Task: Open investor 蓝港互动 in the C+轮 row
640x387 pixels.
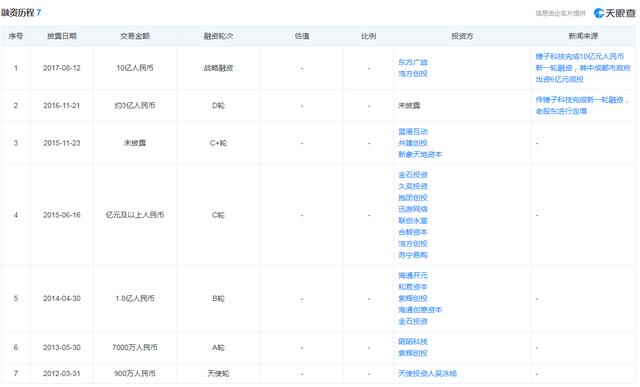Action: pos(413,131)
